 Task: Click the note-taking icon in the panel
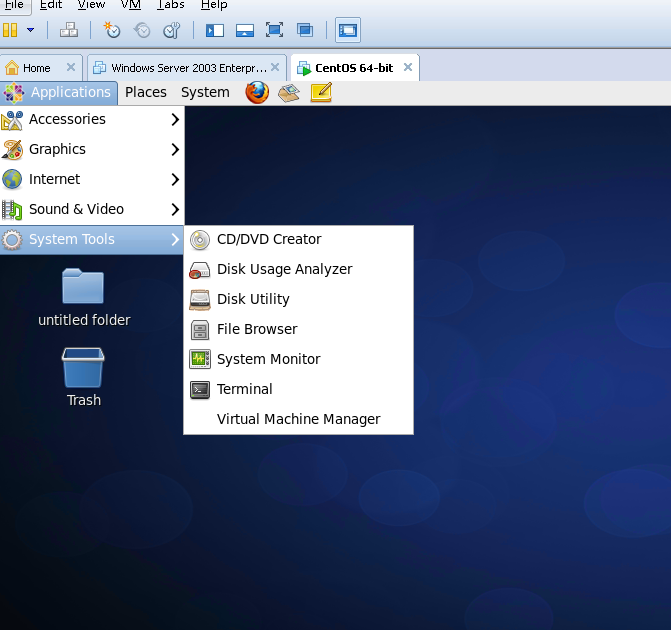pos(321,92)
